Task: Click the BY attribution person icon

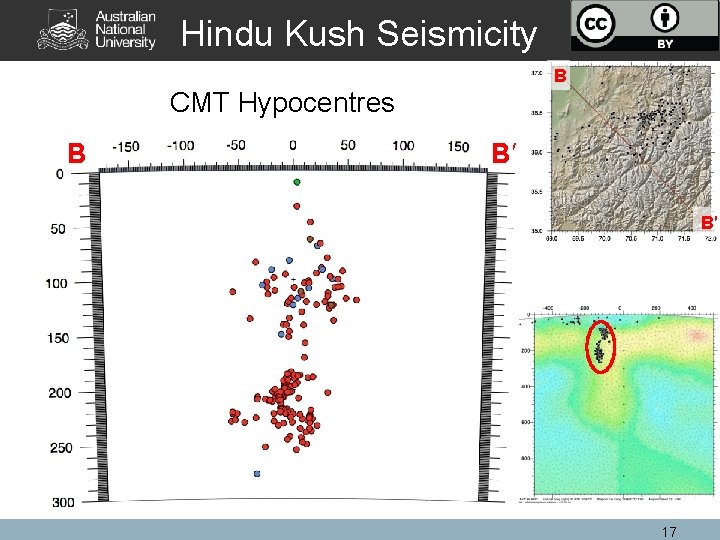Action: 665,18
